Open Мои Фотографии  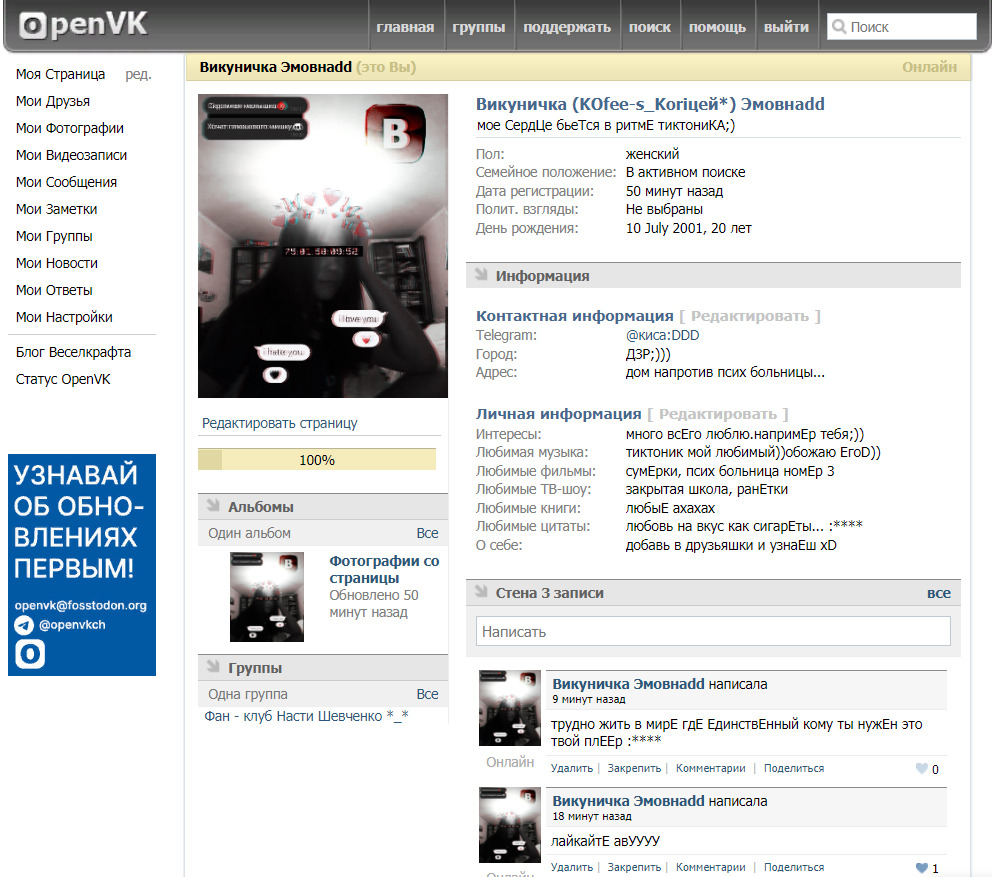point(70,128)
